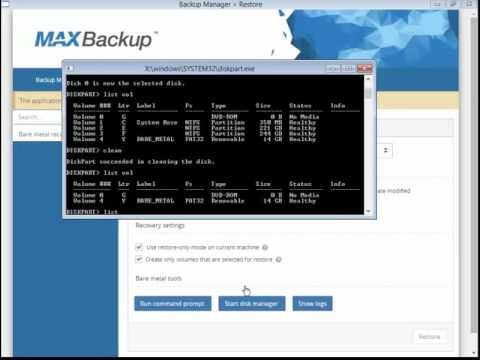Click the Restore button
480x360 pixels.
(429, 337)
